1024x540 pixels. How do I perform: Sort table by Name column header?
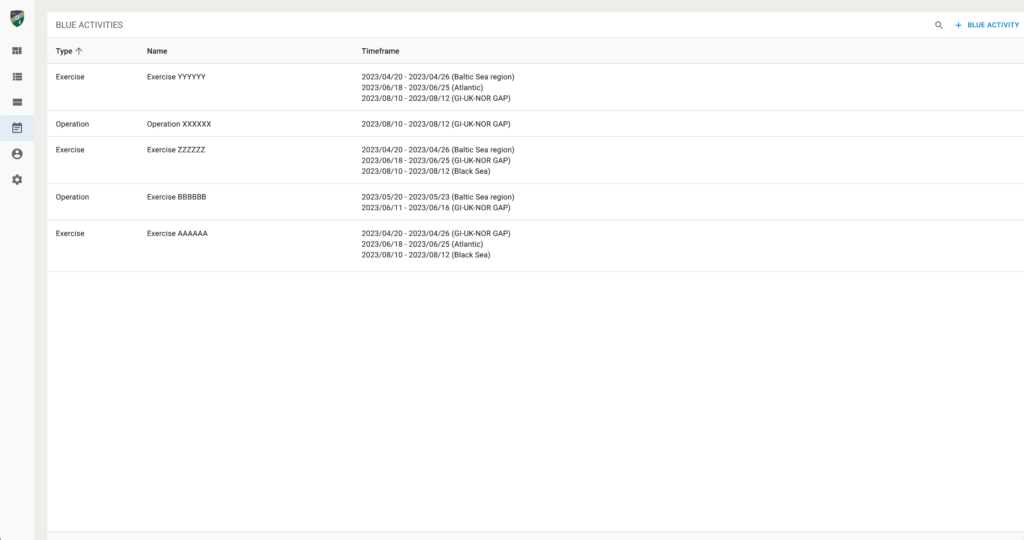pos(156,51)
